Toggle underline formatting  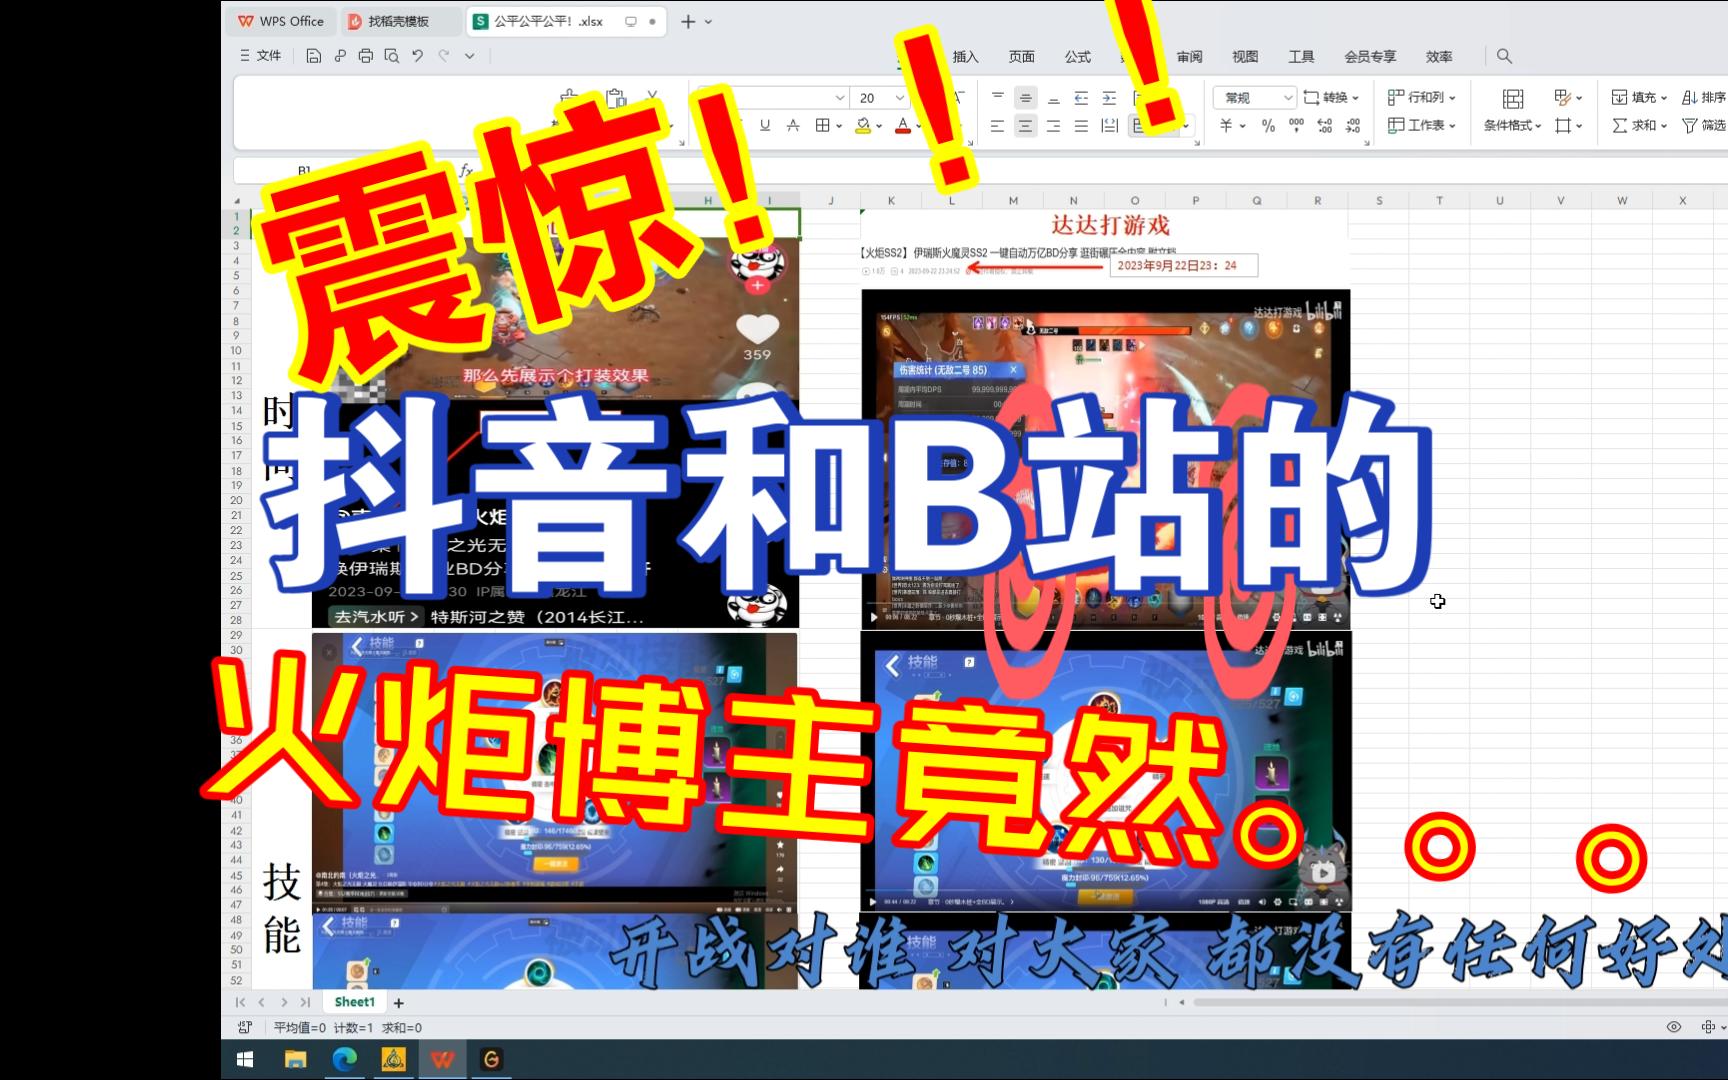tap(765, 126)
